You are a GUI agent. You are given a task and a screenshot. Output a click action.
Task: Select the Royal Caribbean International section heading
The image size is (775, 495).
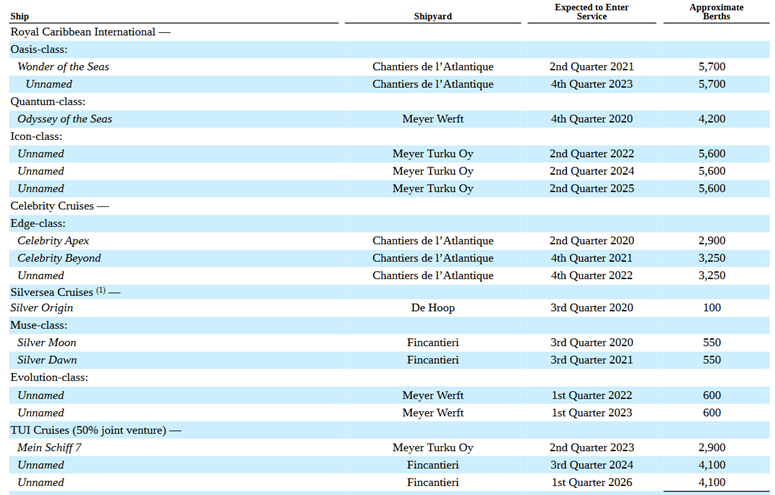click(90, 32)
